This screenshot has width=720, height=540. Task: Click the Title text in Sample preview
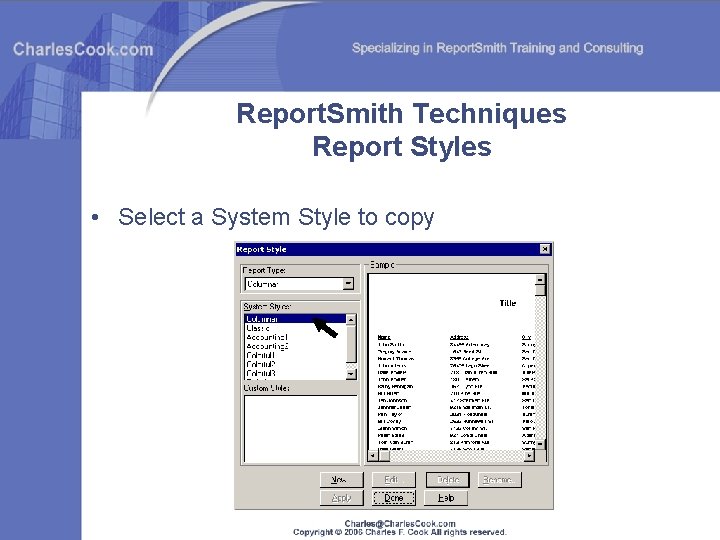(x=507, y=303)
